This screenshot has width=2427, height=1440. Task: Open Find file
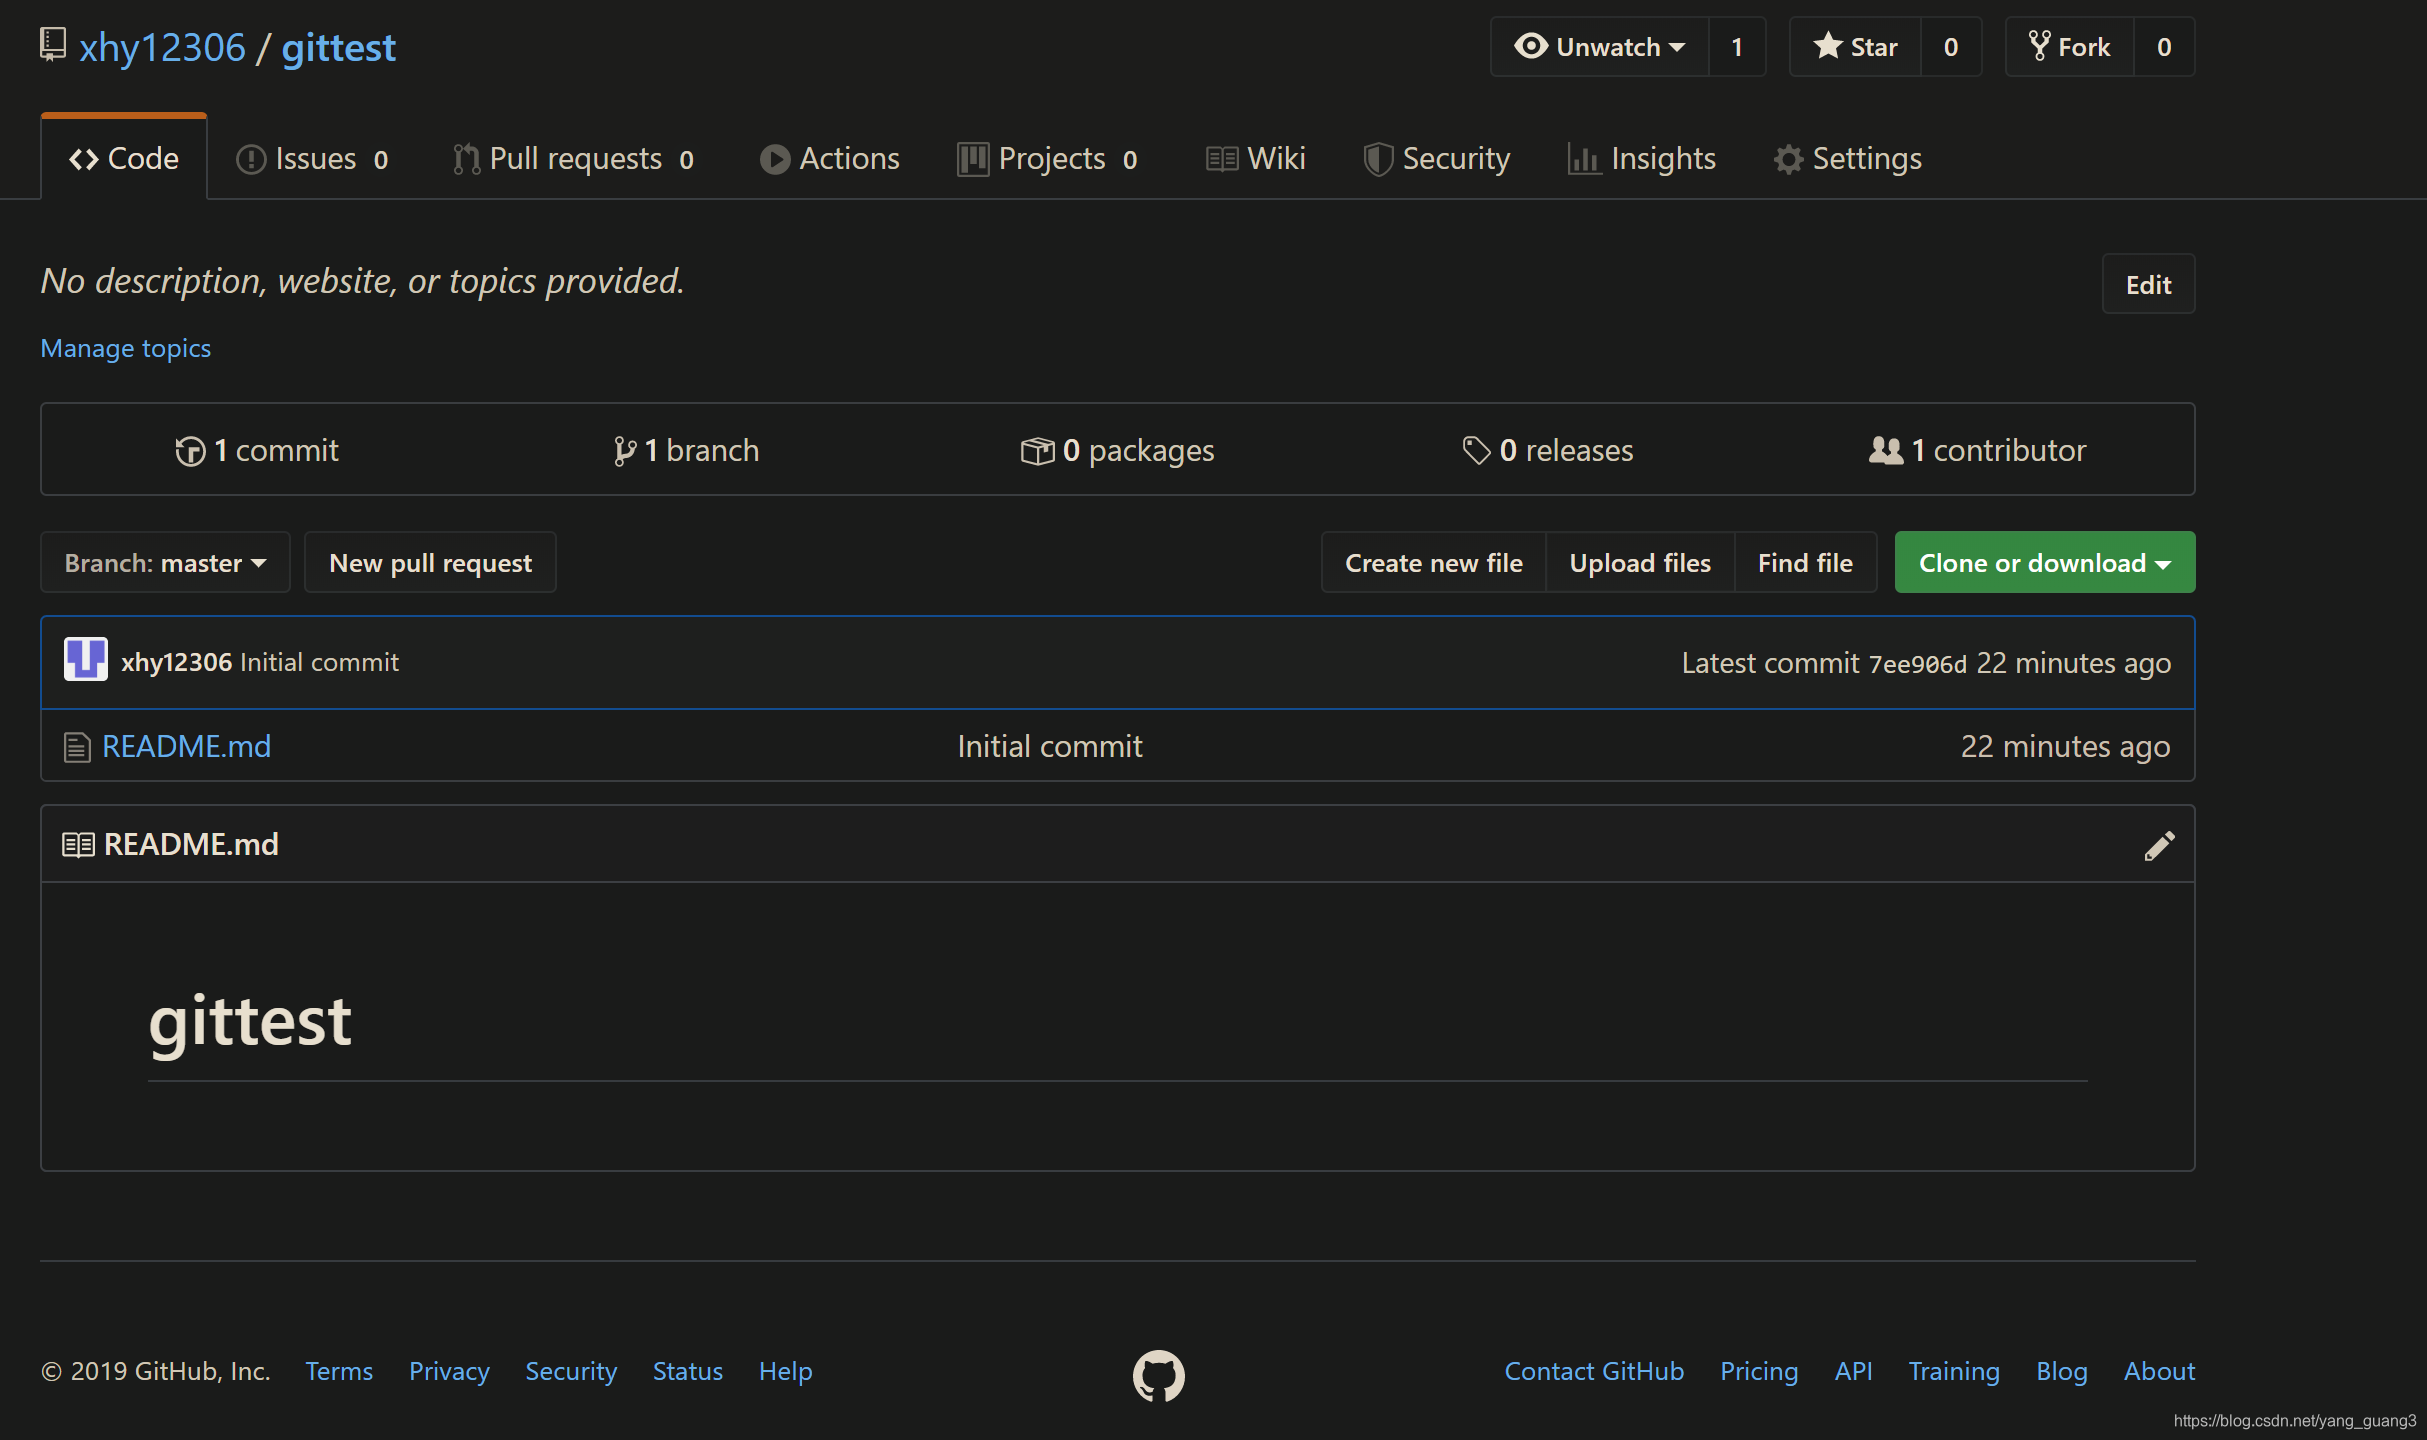pos(1805,563)
